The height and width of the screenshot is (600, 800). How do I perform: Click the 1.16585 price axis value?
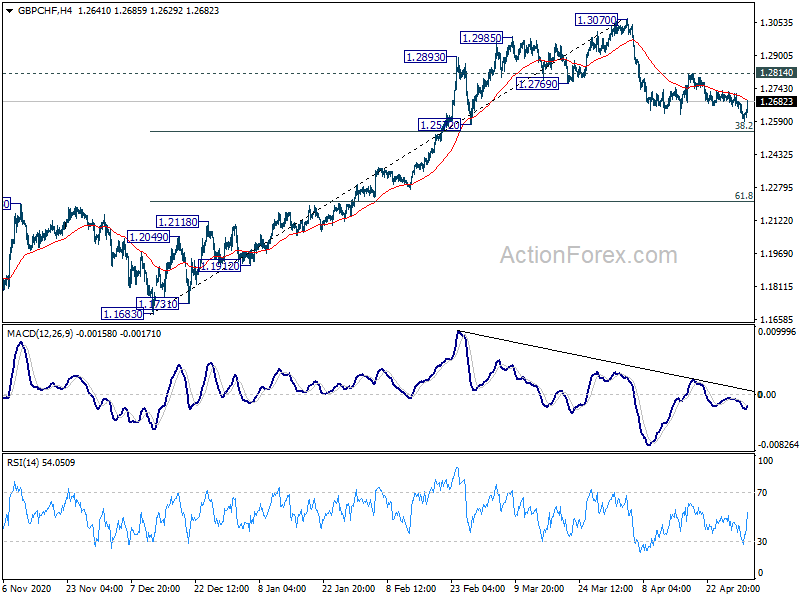tap(777, 319)
